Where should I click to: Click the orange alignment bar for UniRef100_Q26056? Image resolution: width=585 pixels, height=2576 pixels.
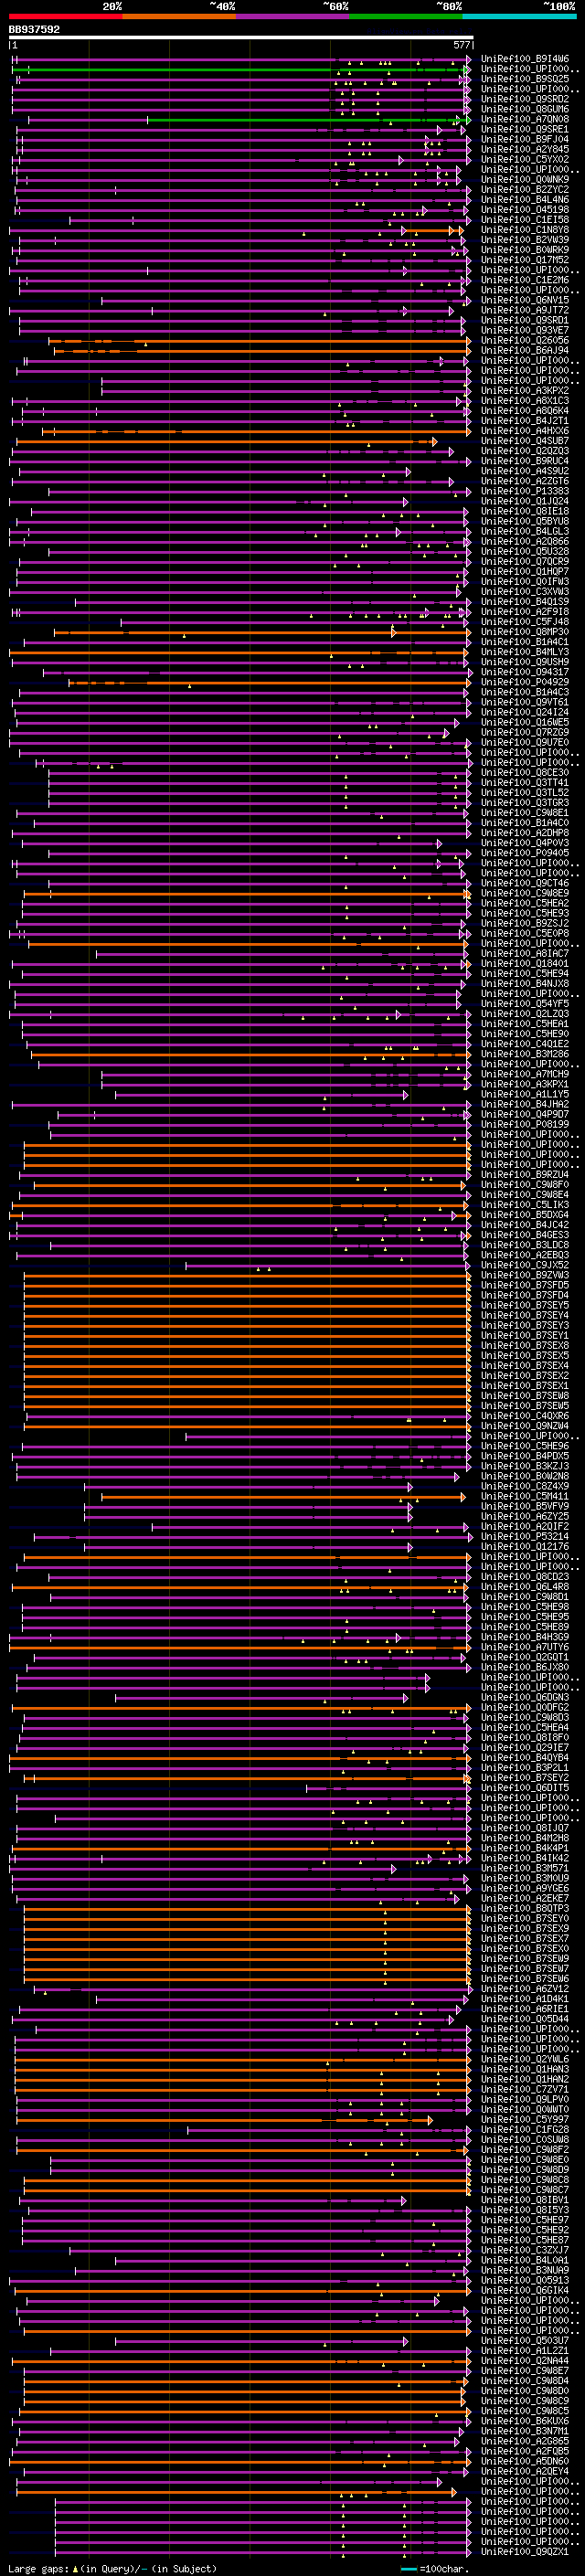pos(259,341)
